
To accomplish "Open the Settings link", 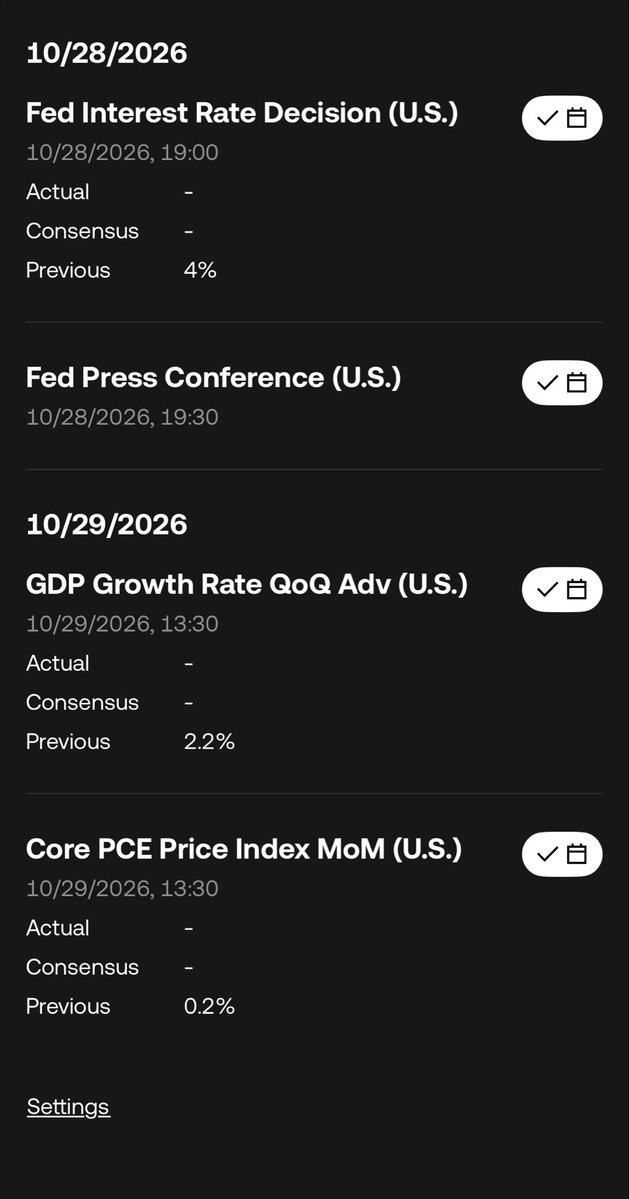I will [68, 1106].
